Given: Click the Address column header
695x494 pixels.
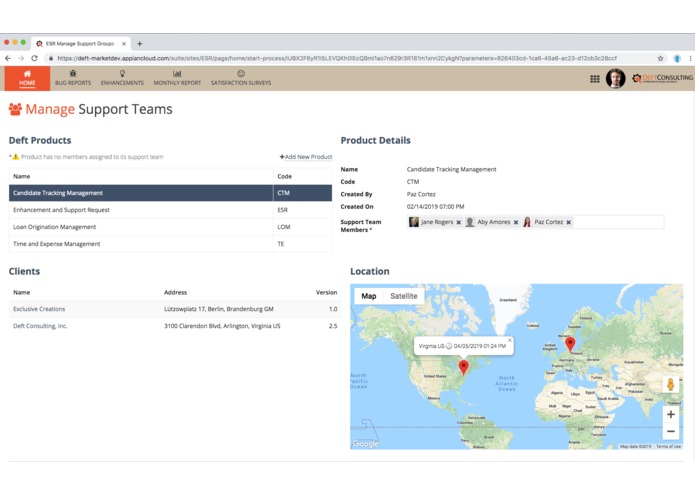Looking at the screenshot, I should (x=176, y=292).
